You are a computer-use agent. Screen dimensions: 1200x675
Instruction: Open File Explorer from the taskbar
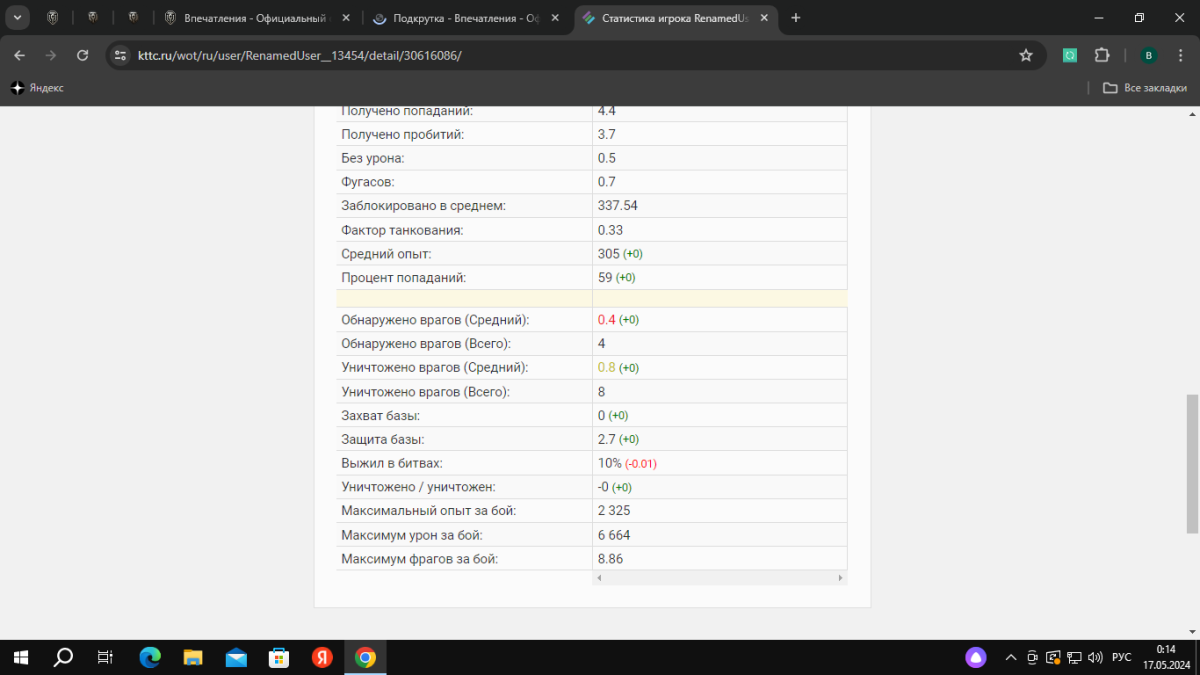[193, 657]
